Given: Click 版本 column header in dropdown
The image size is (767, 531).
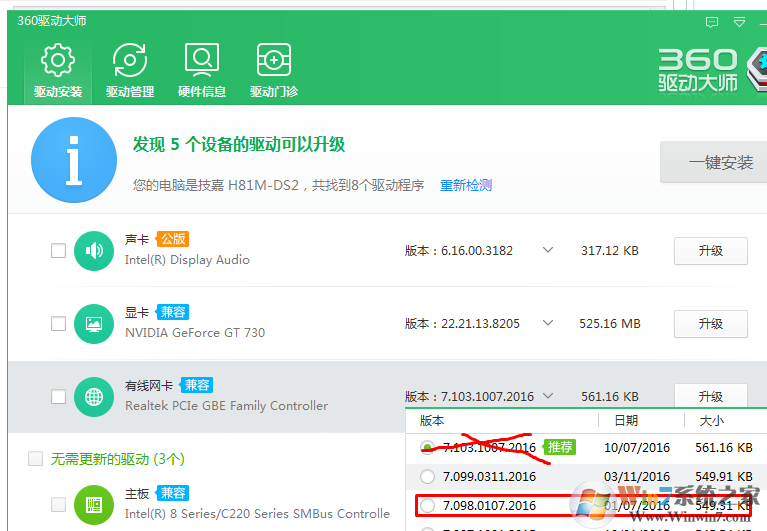Looking at the screenshot, I should (432, 420).
